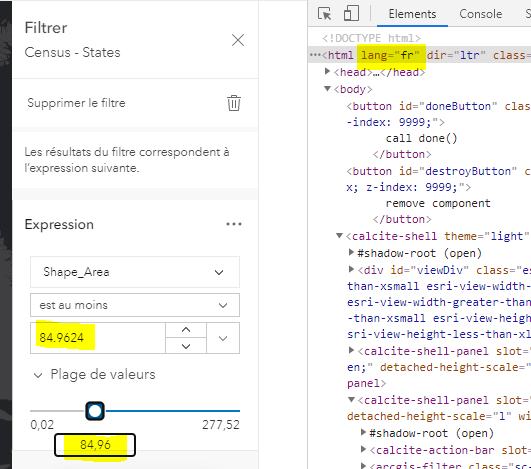Click the range slider thumb
The width and height of the screenshot is (531, 469).
click(x=95, y=411)
